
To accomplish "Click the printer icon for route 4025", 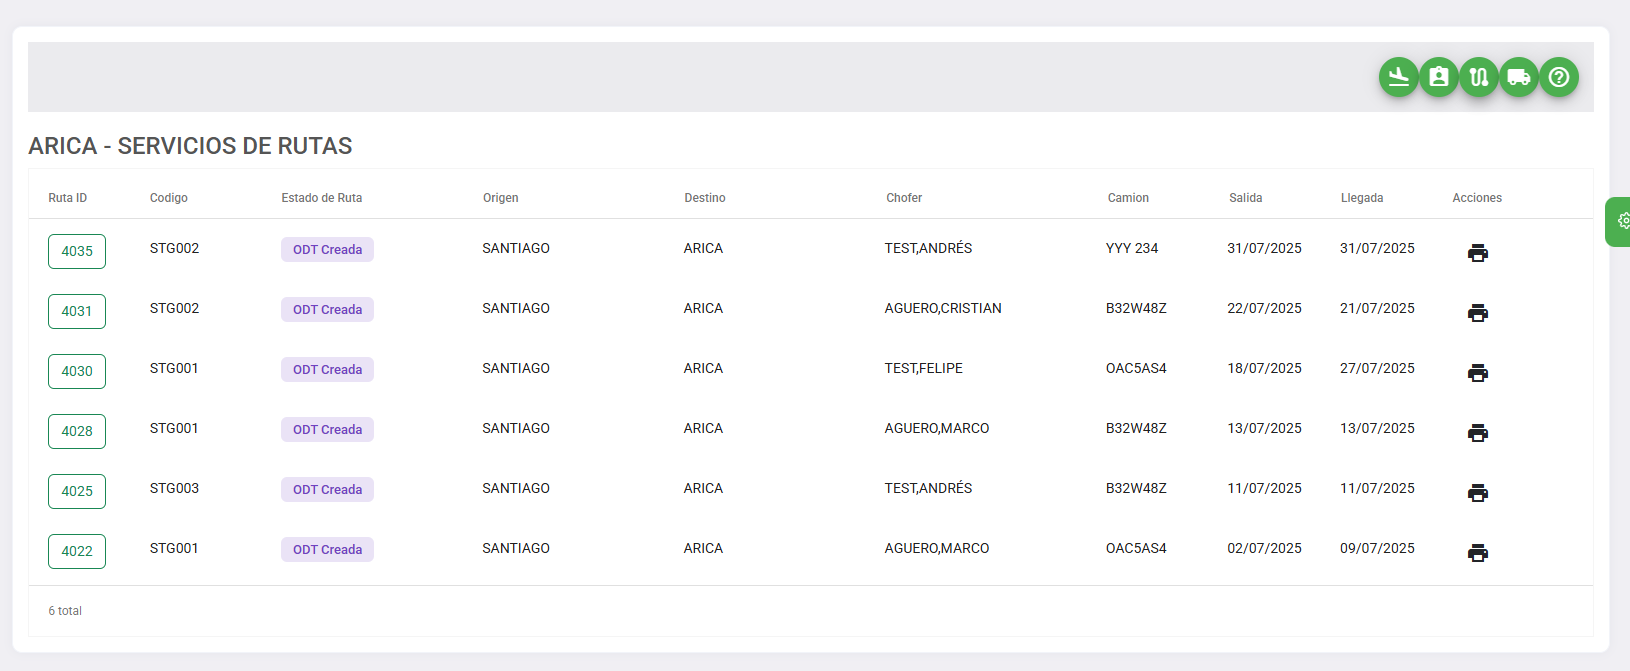I will pos(1477,493).
